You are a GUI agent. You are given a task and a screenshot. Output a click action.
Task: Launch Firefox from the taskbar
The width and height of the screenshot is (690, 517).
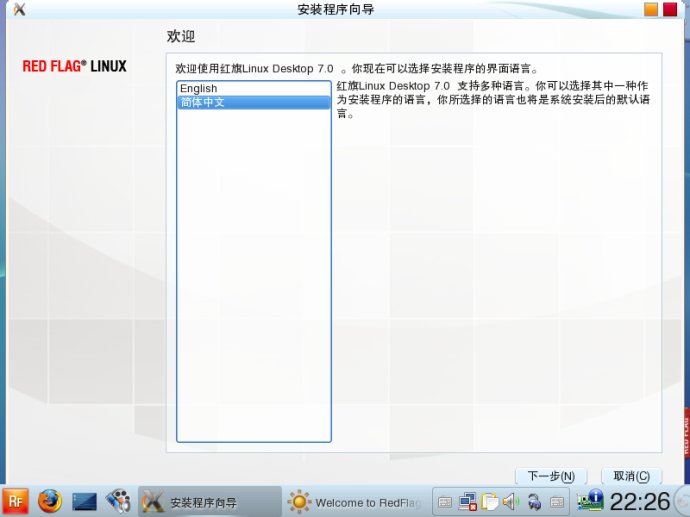pyautogui.click(x=49, y=500)
